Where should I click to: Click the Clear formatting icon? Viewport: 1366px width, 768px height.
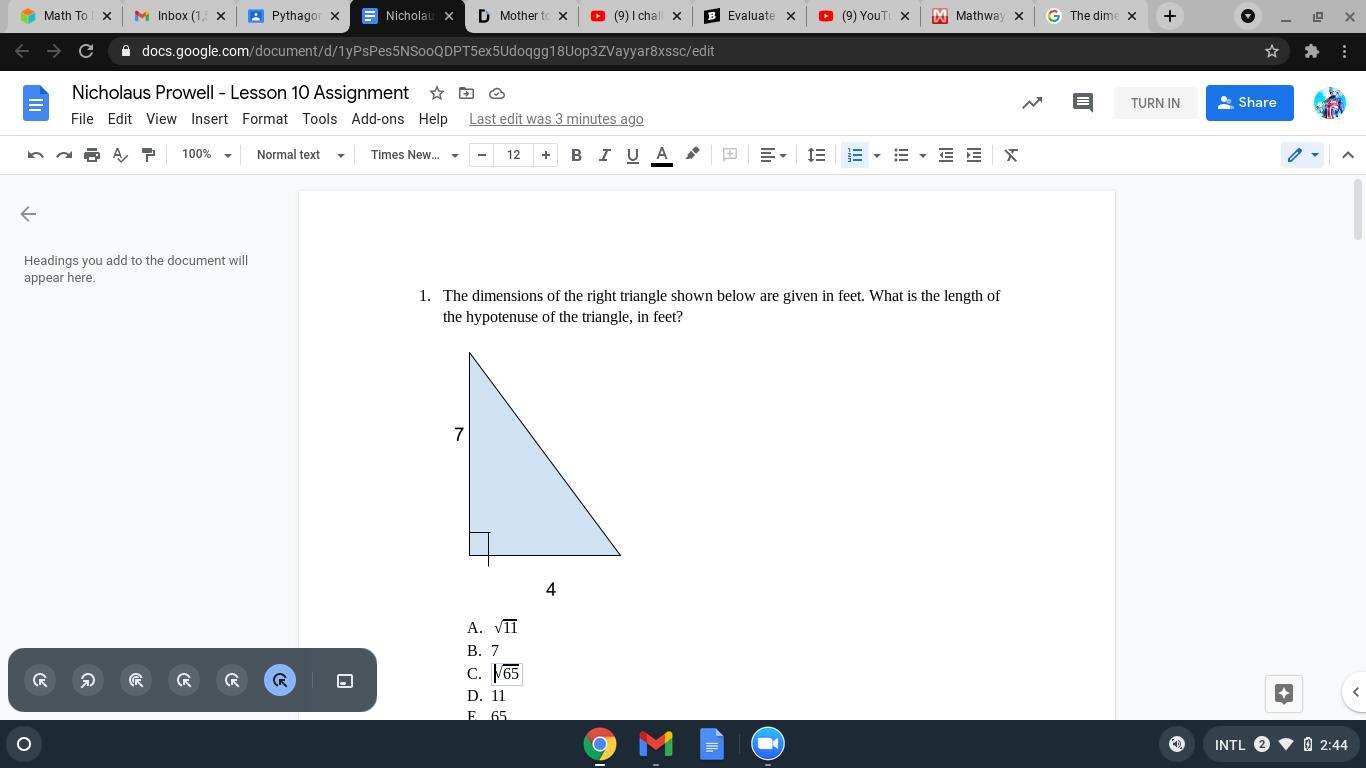tap(1011, 155)
